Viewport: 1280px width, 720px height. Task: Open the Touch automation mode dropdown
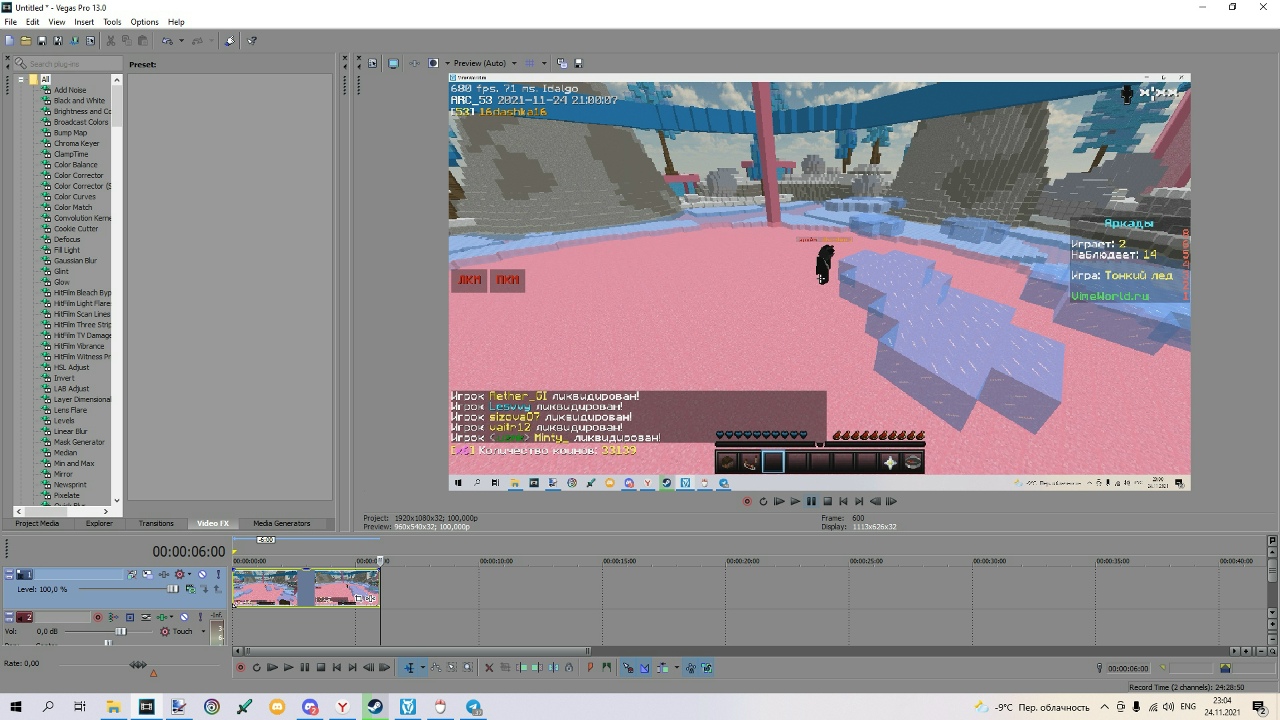point(203,632)
